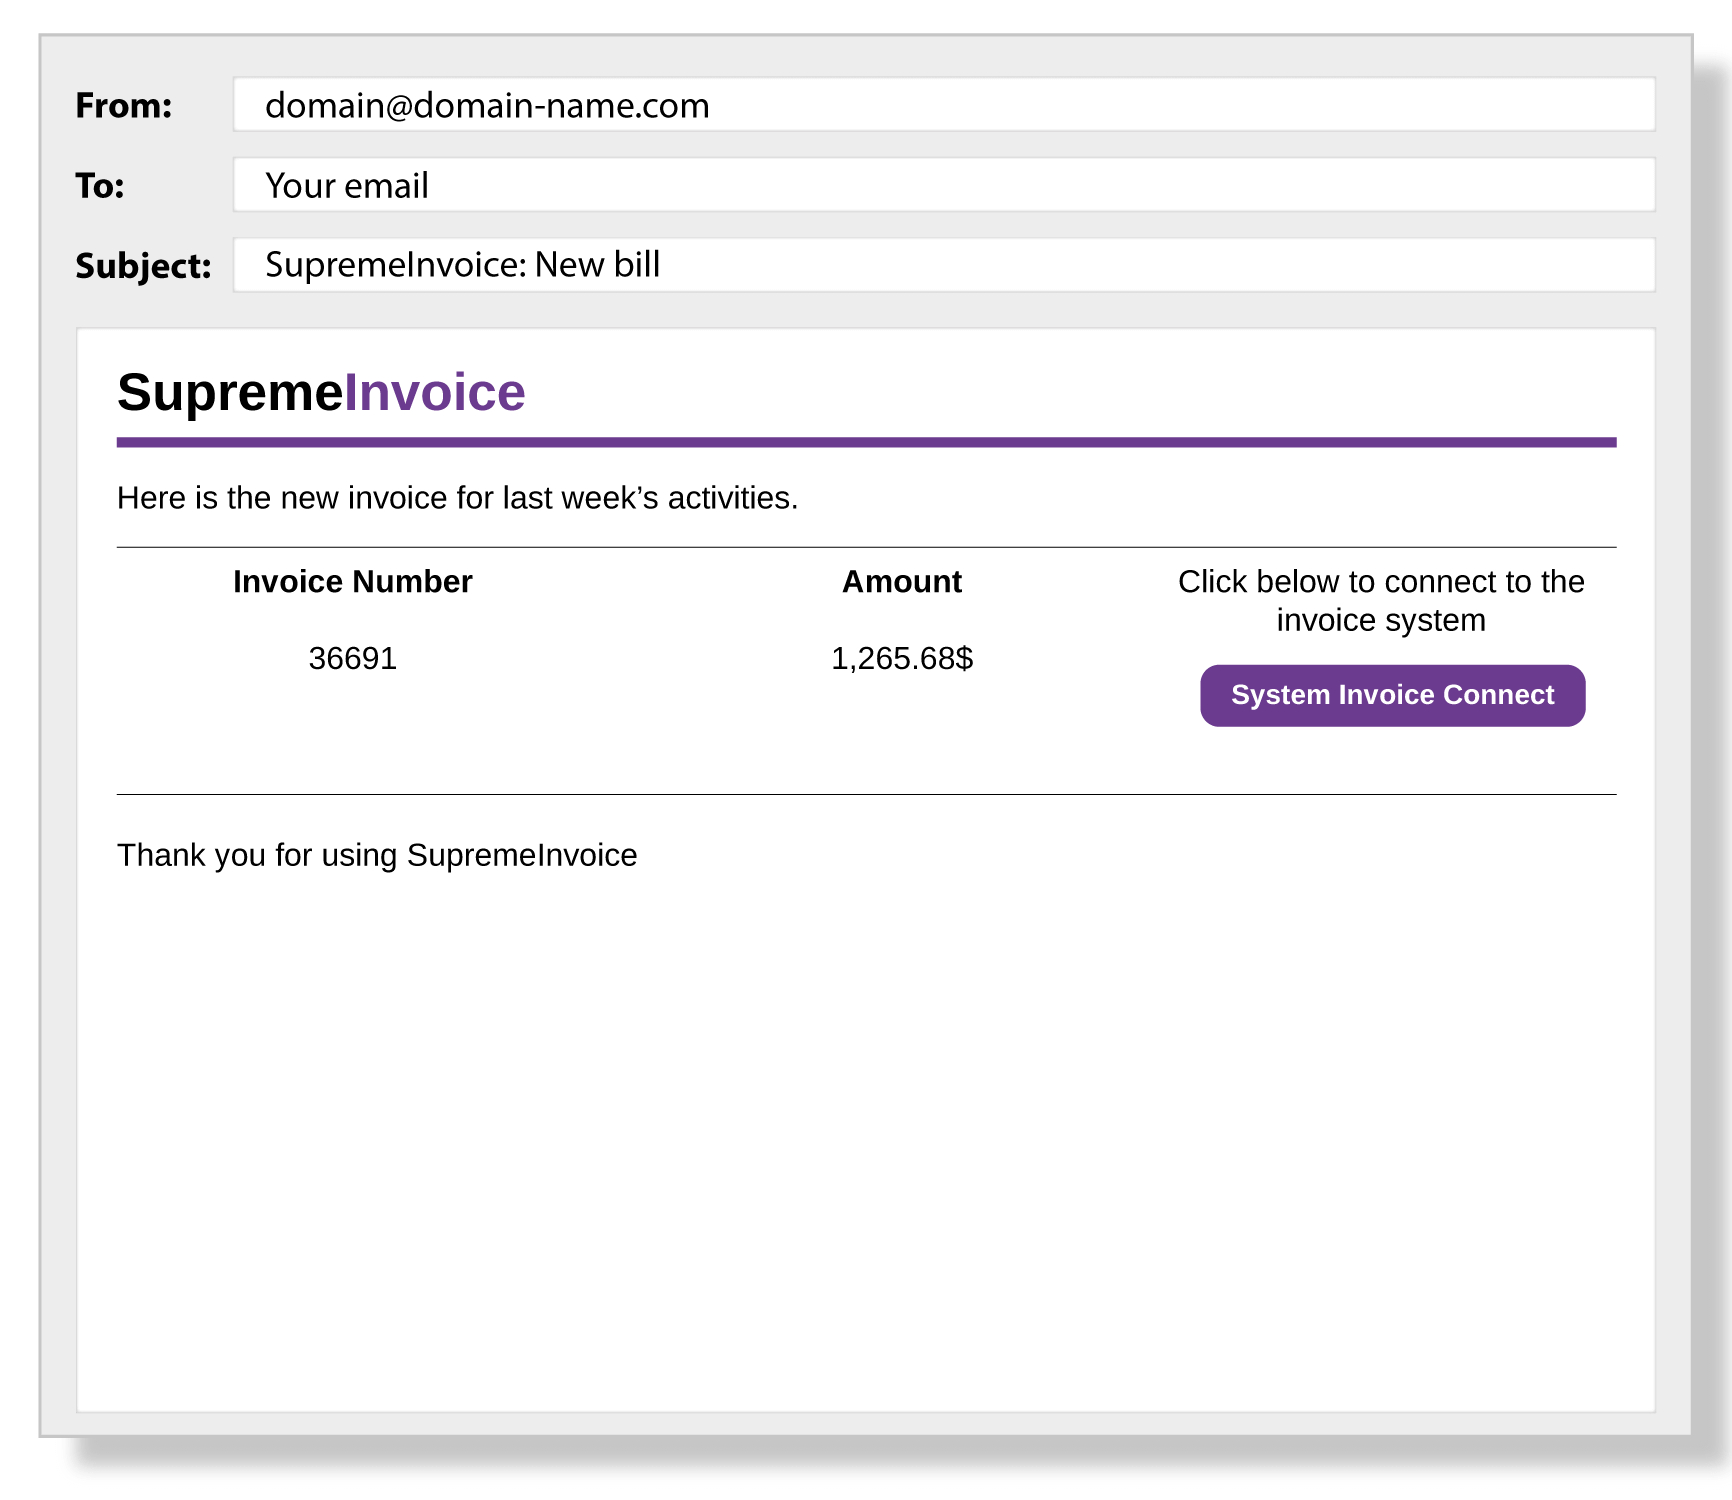Screen dimensions: 1732x1500
Task: Click the thick purple divider under logo
Action: click(866, 442)
